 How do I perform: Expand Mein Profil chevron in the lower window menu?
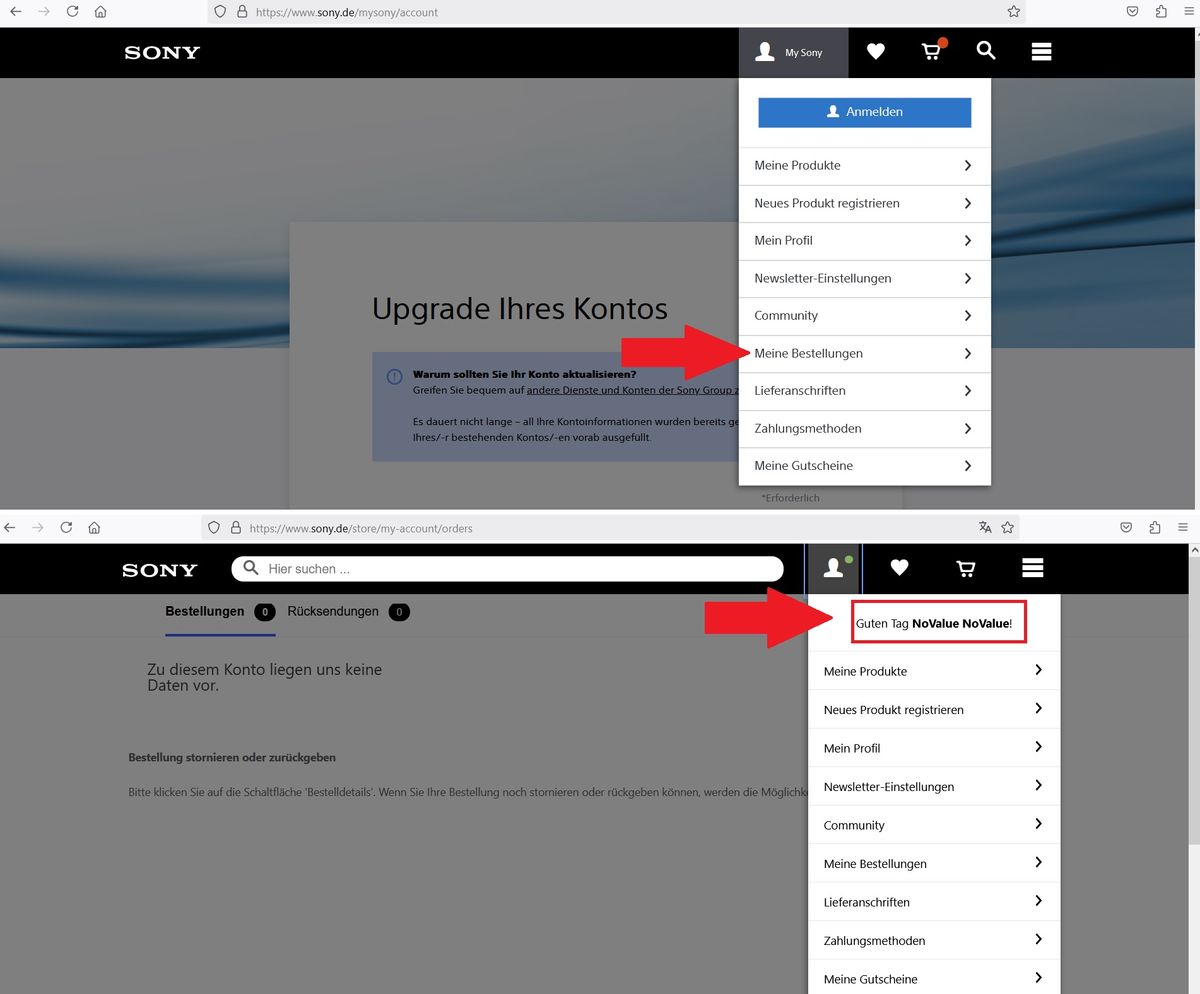[1038, 747]
